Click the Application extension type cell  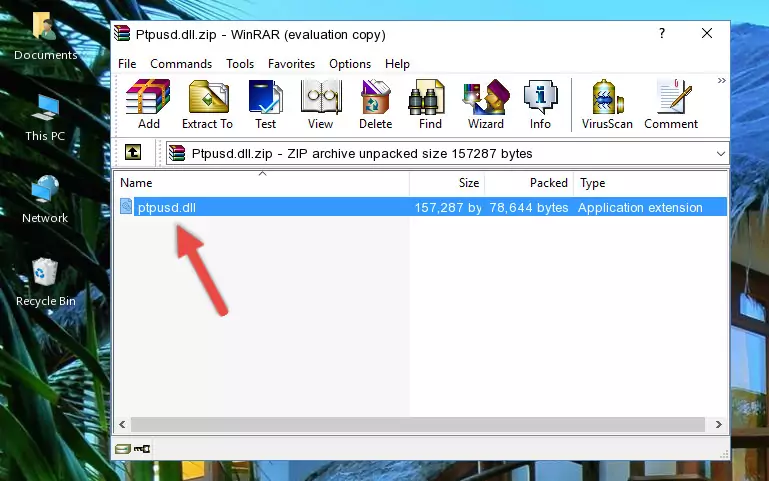(640, 207)
